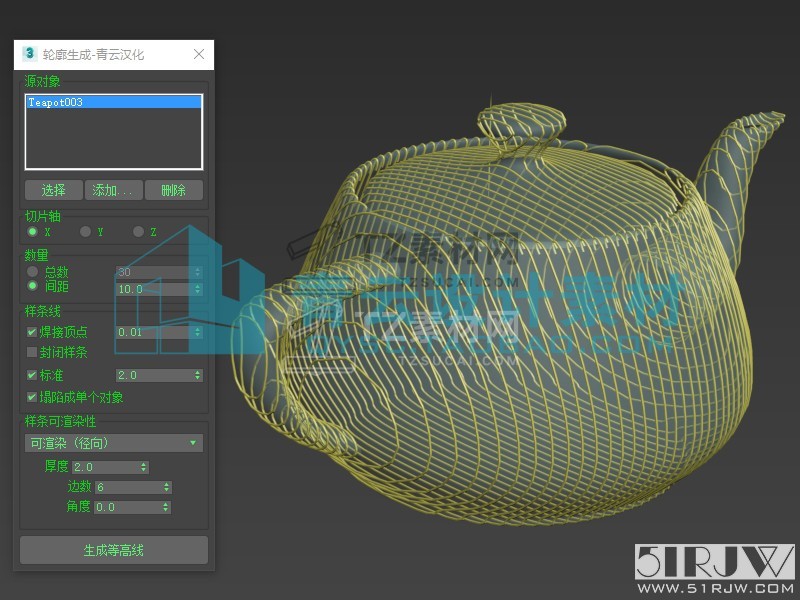Click the 生成等高线 button
800x600 pixels.
click(114, 550)
